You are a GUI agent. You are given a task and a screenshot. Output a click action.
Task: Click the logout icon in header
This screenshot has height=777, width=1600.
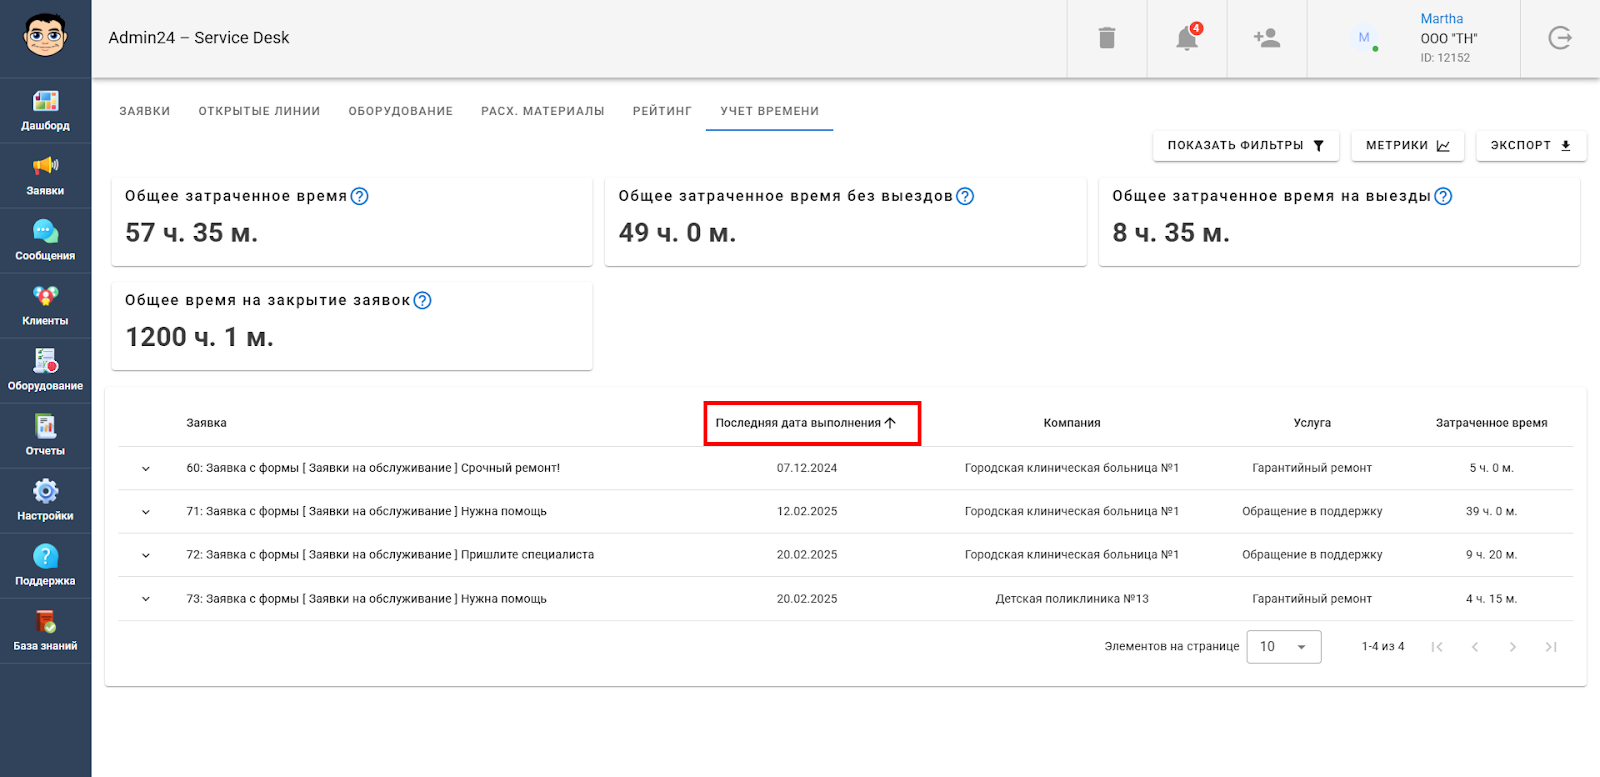pyautogui.click(x=1559, y=38)
